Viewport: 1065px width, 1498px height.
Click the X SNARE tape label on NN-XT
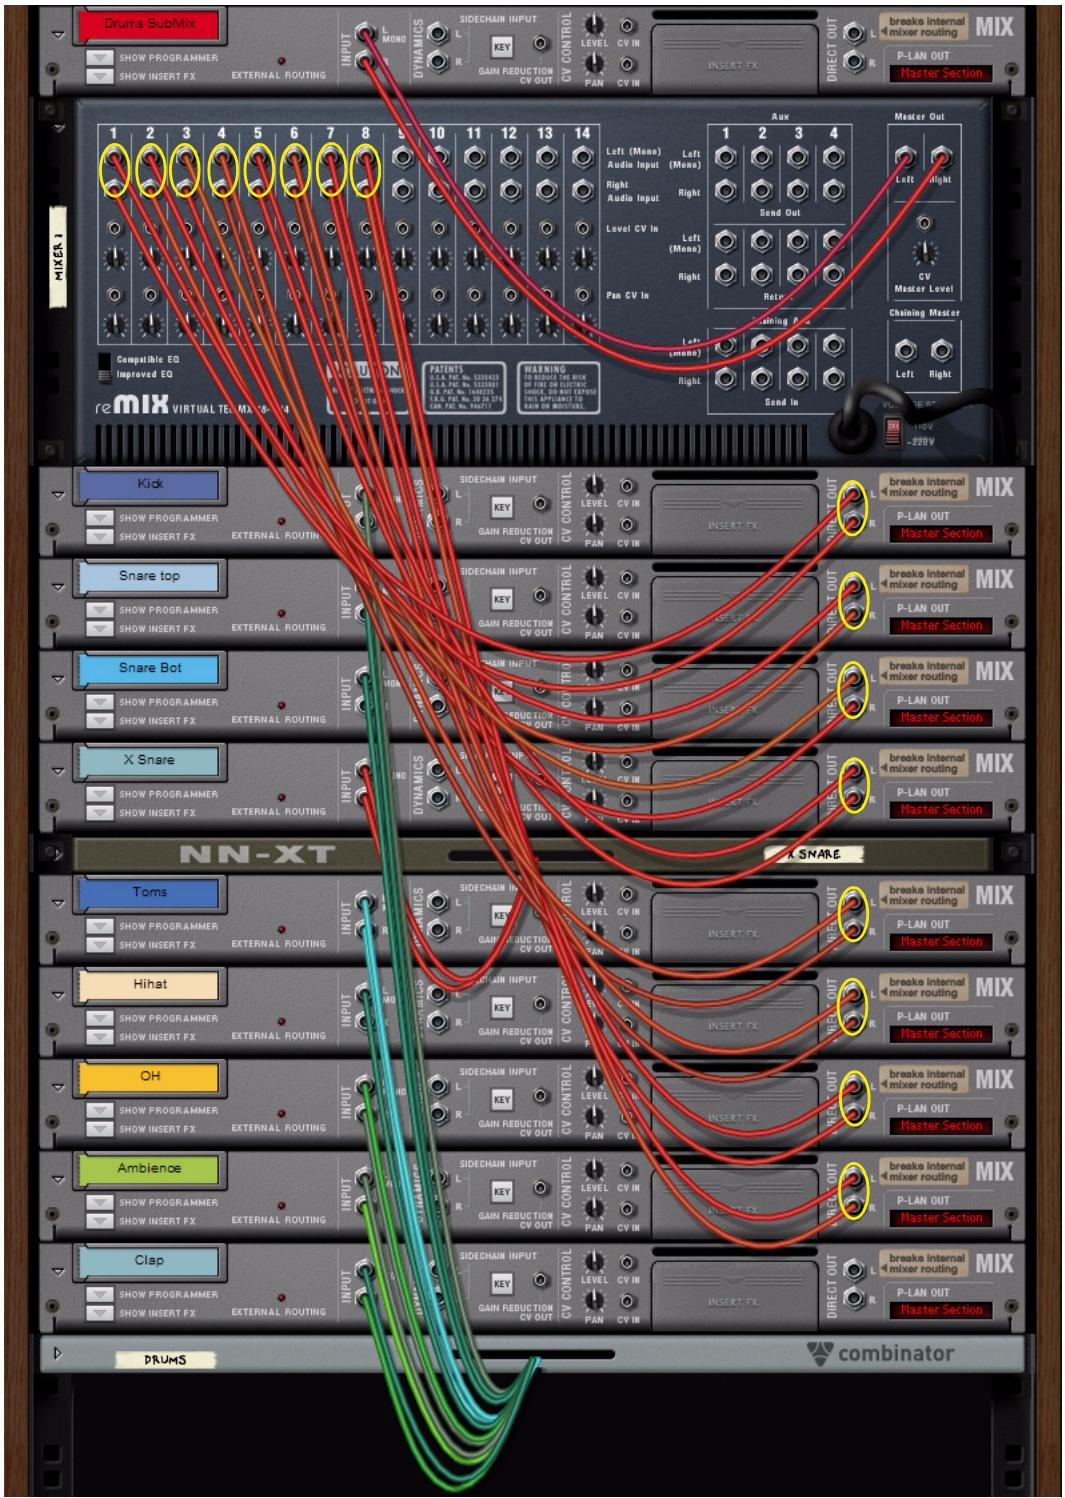click(x=813, y=854)
